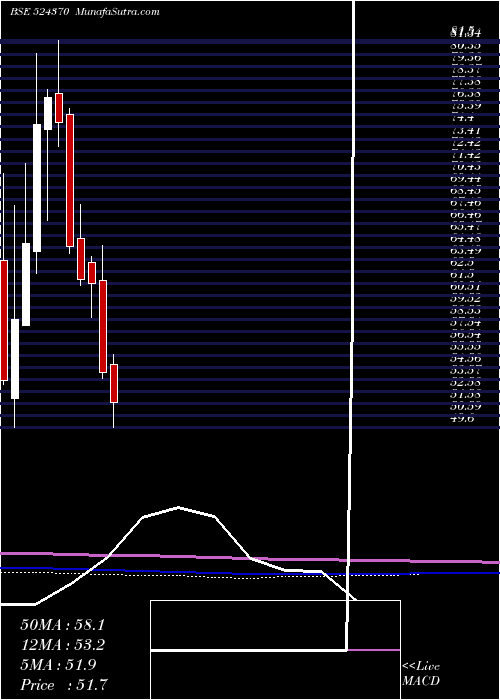
Task: Click the 74.4 price axis label
Action: tap(462, 119)
